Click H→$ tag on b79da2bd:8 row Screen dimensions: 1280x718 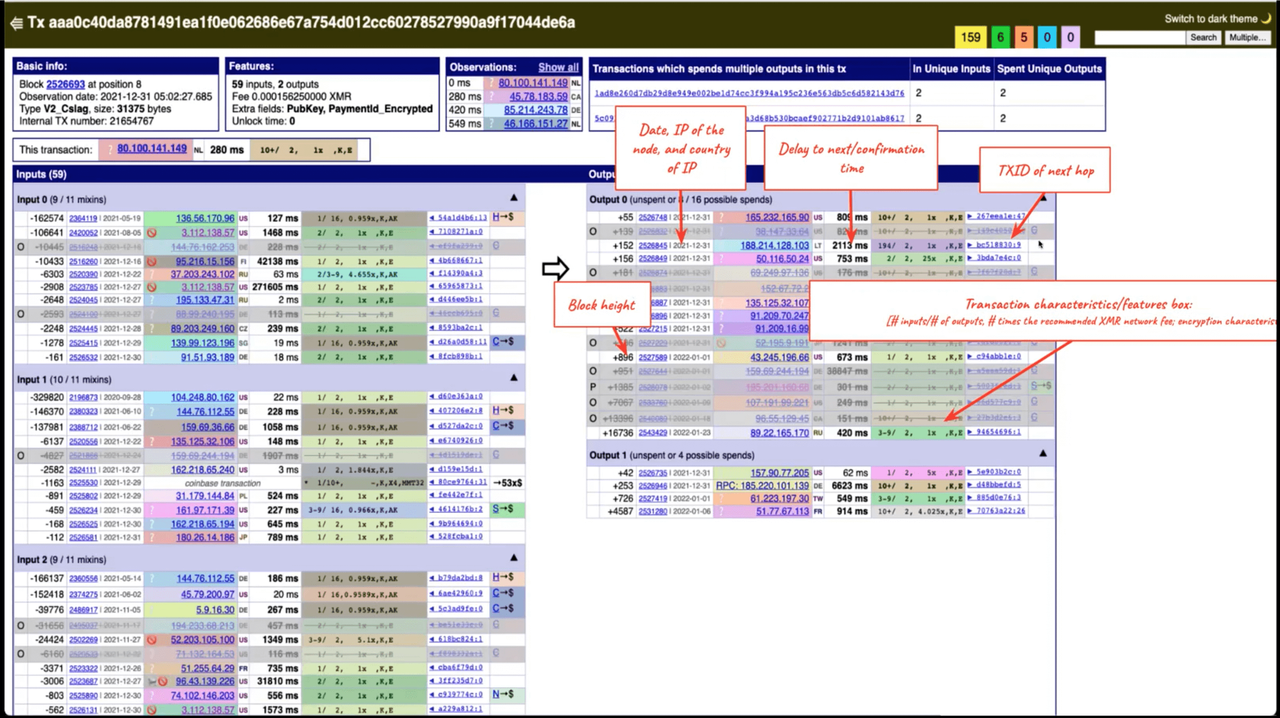503,578
